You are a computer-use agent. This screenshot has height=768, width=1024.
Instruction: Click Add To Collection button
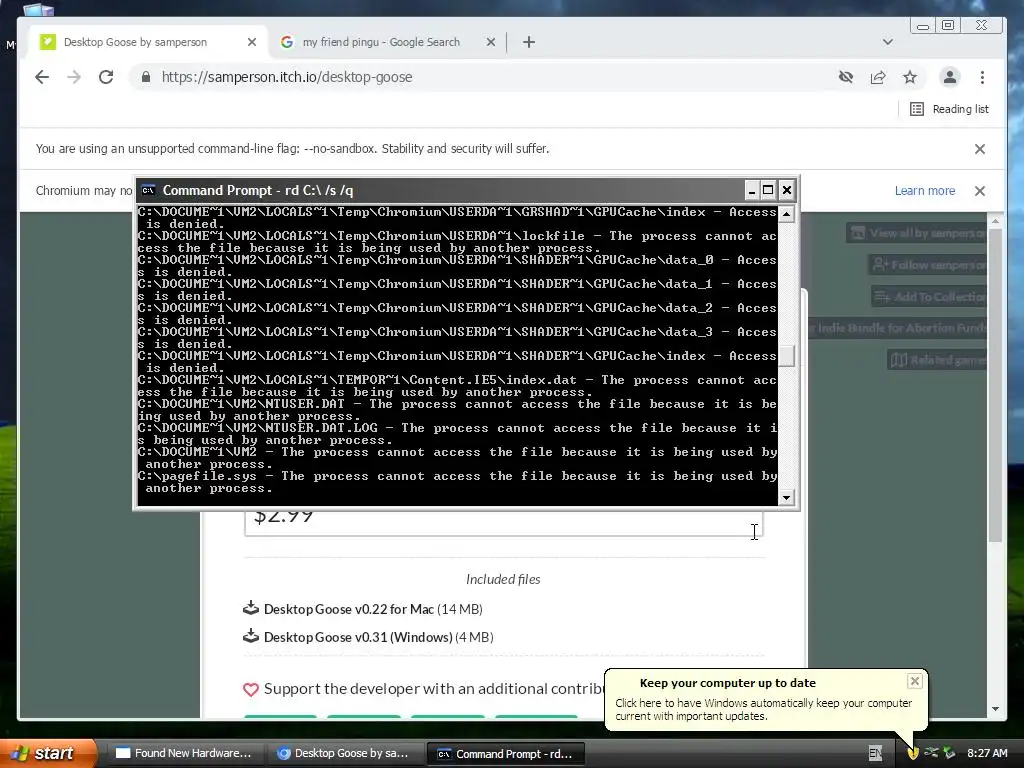tap(929, 296)
